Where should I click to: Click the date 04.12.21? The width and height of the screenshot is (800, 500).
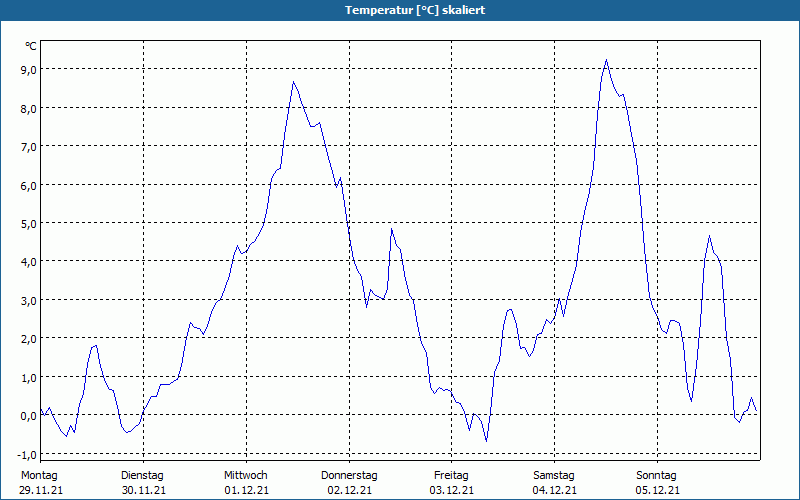pyautogui.click(x=555, y=491)
